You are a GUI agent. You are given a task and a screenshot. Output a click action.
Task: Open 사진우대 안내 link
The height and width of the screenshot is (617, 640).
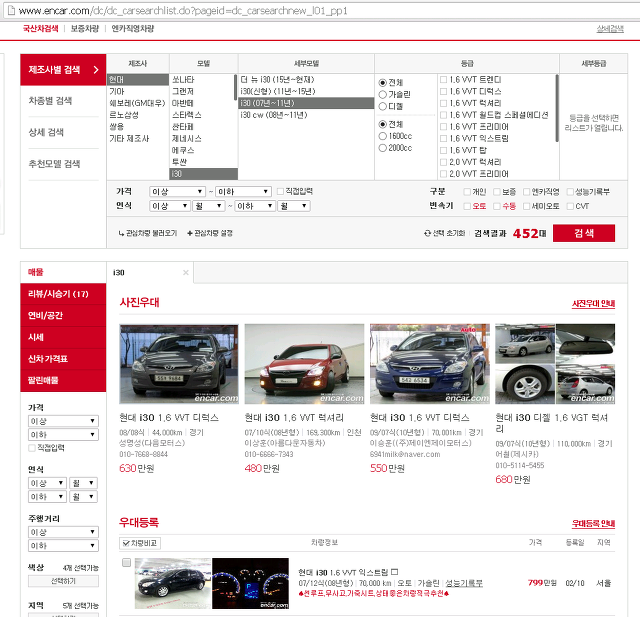(x=593, y=304)
